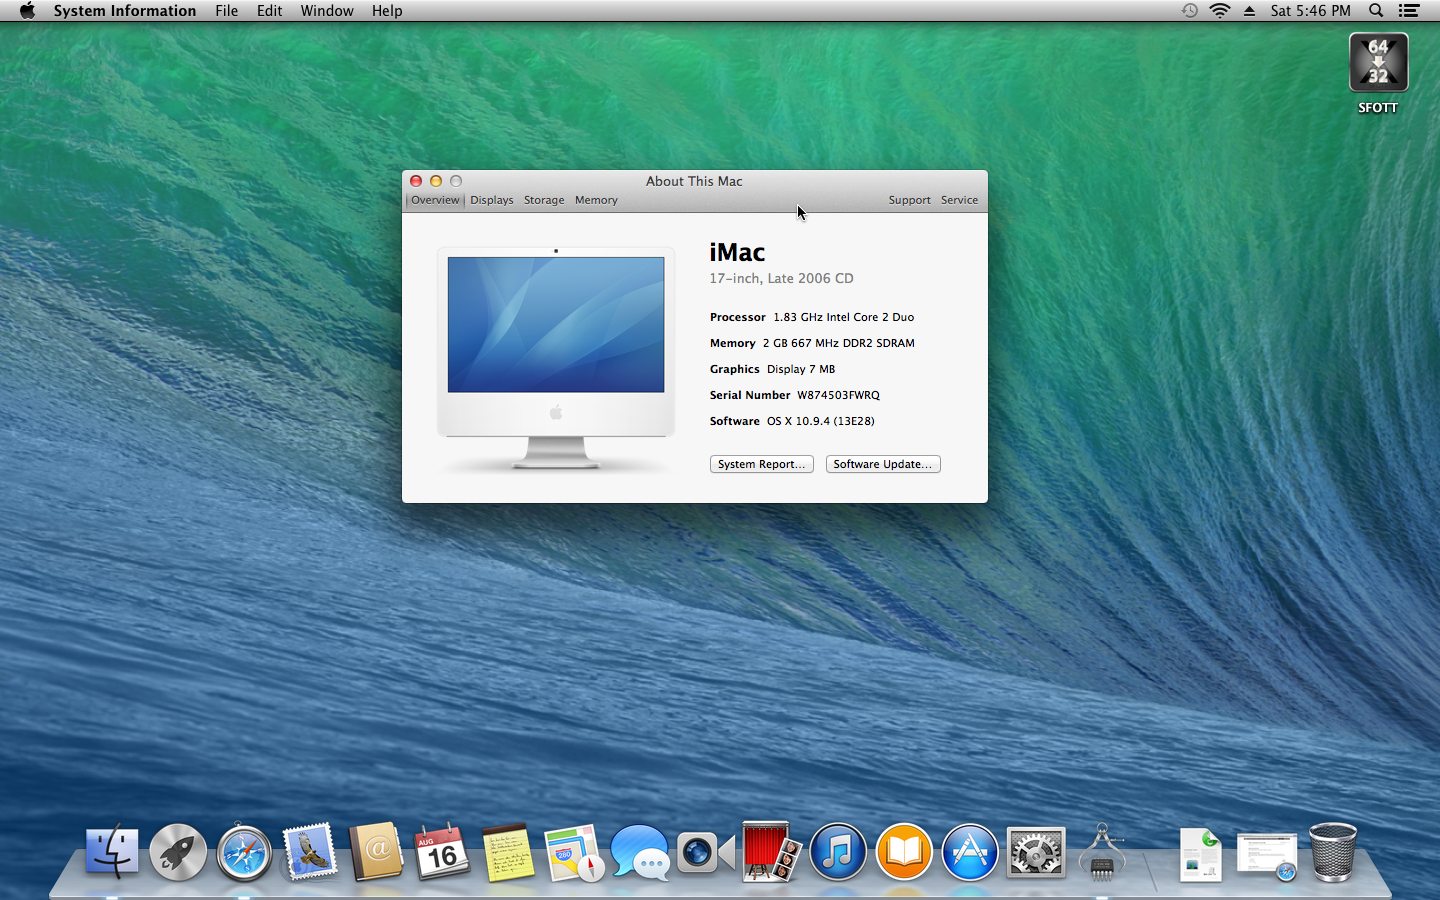Click 1.83 GHz Intel Core 2 Duo text
This screenshot has width=1440, height=900.
(x=843, y=317)
